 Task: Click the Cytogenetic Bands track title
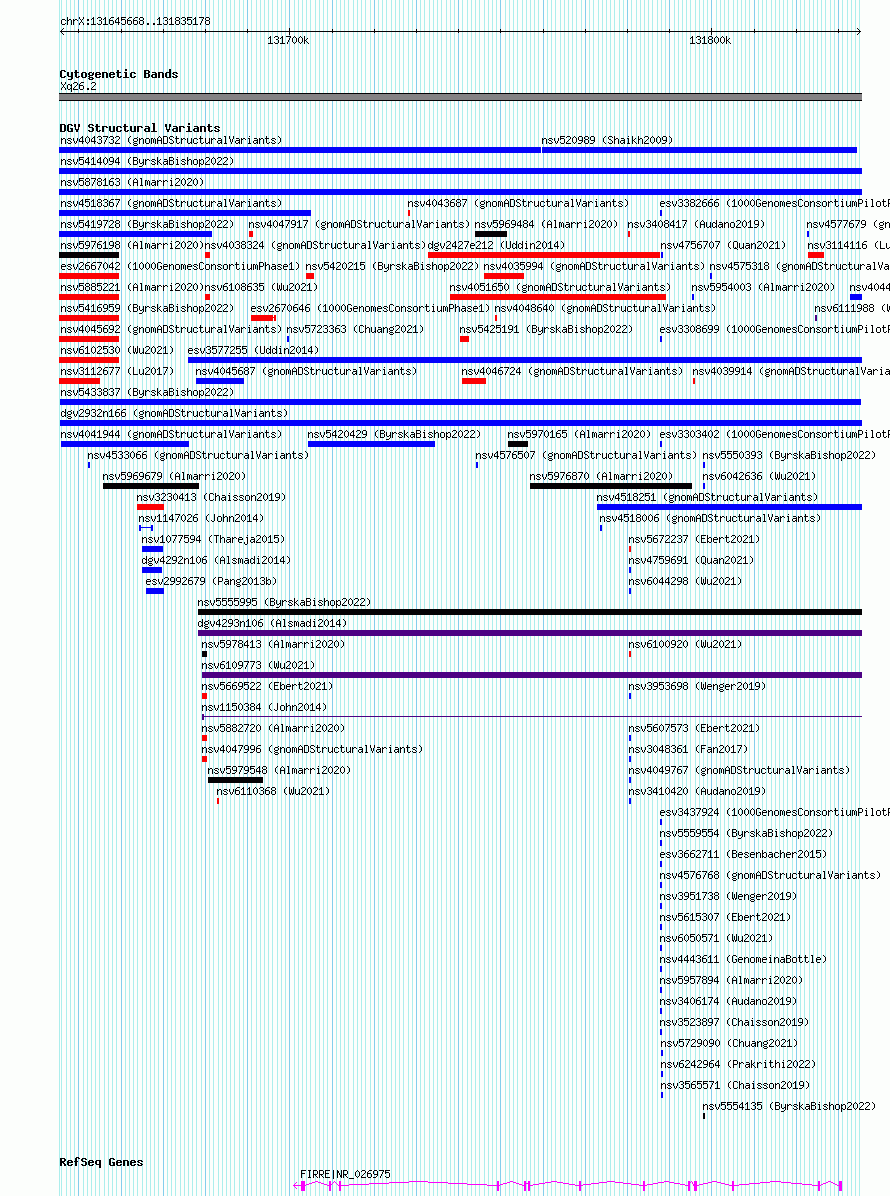tap(119, 74)
